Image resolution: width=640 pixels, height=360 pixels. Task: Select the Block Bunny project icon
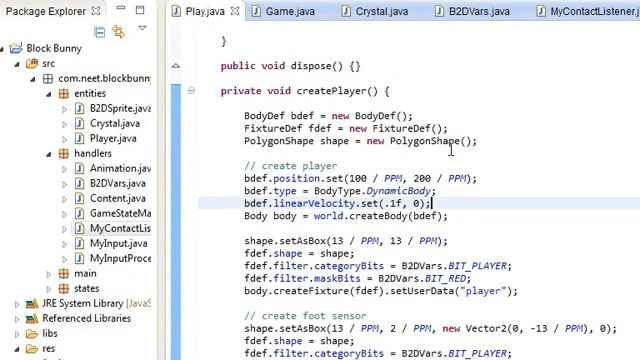point(16,48)
